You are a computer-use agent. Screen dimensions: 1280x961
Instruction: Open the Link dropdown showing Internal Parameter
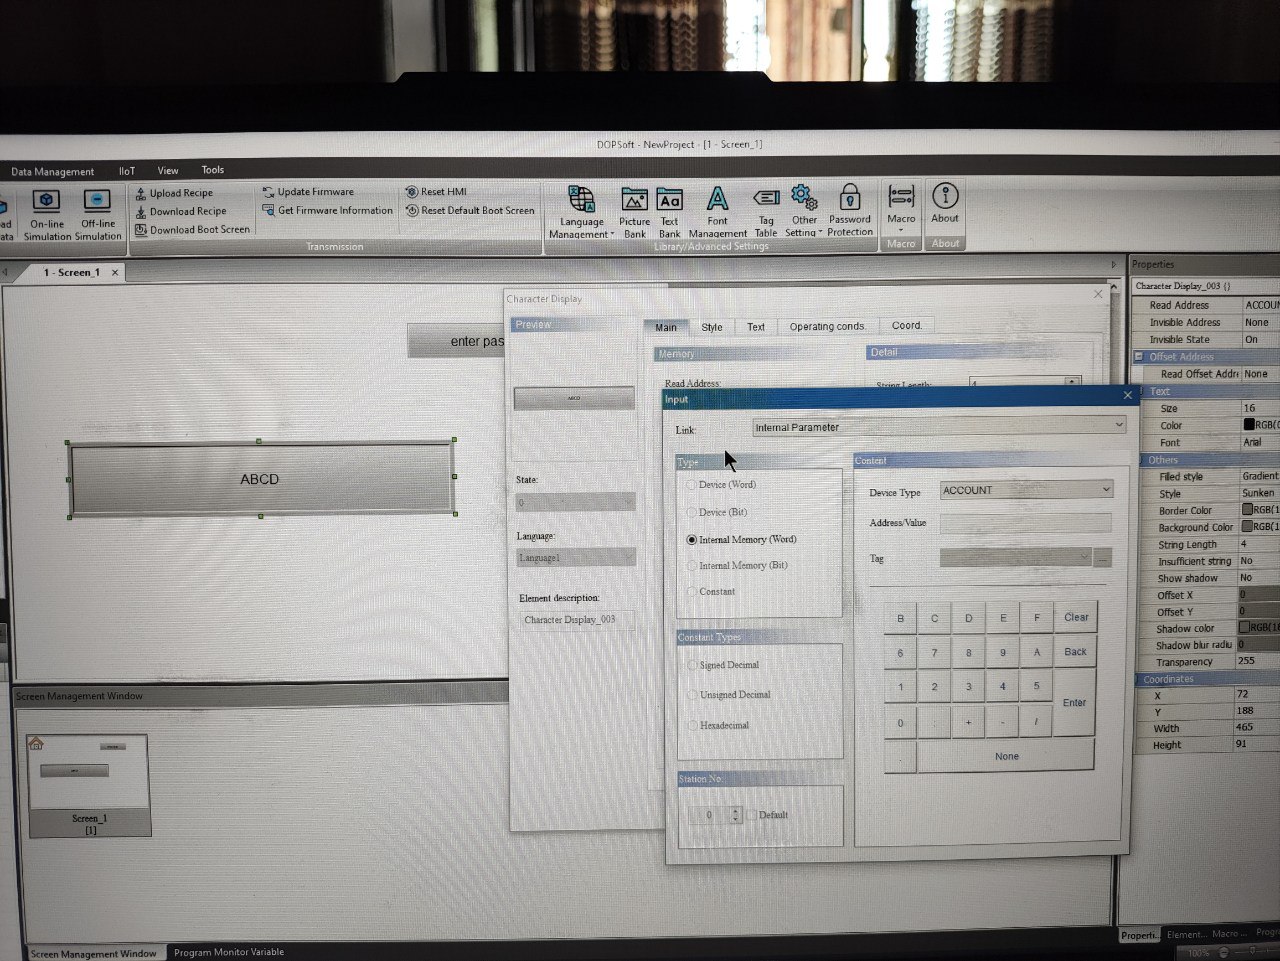tap(938, 427)
